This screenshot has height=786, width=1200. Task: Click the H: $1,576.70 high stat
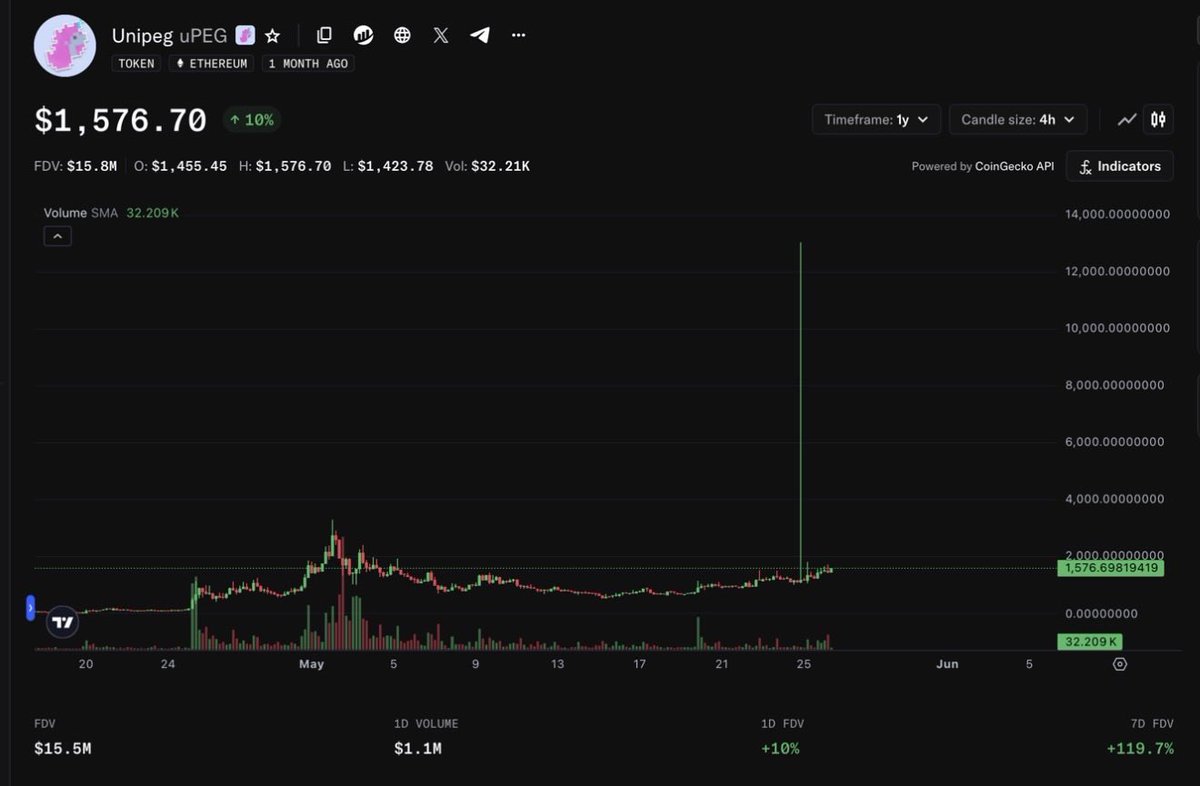[284, 166]
